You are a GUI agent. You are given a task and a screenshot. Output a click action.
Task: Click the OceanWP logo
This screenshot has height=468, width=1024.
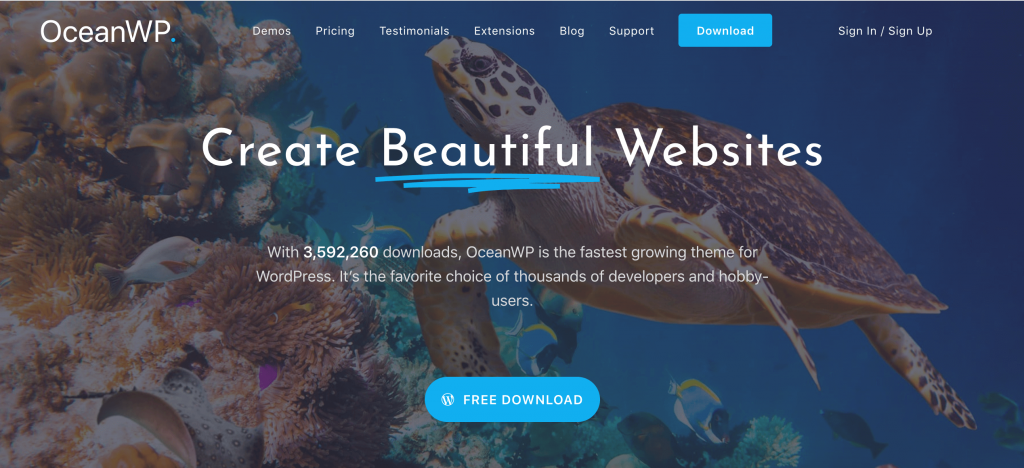[108, 31]
